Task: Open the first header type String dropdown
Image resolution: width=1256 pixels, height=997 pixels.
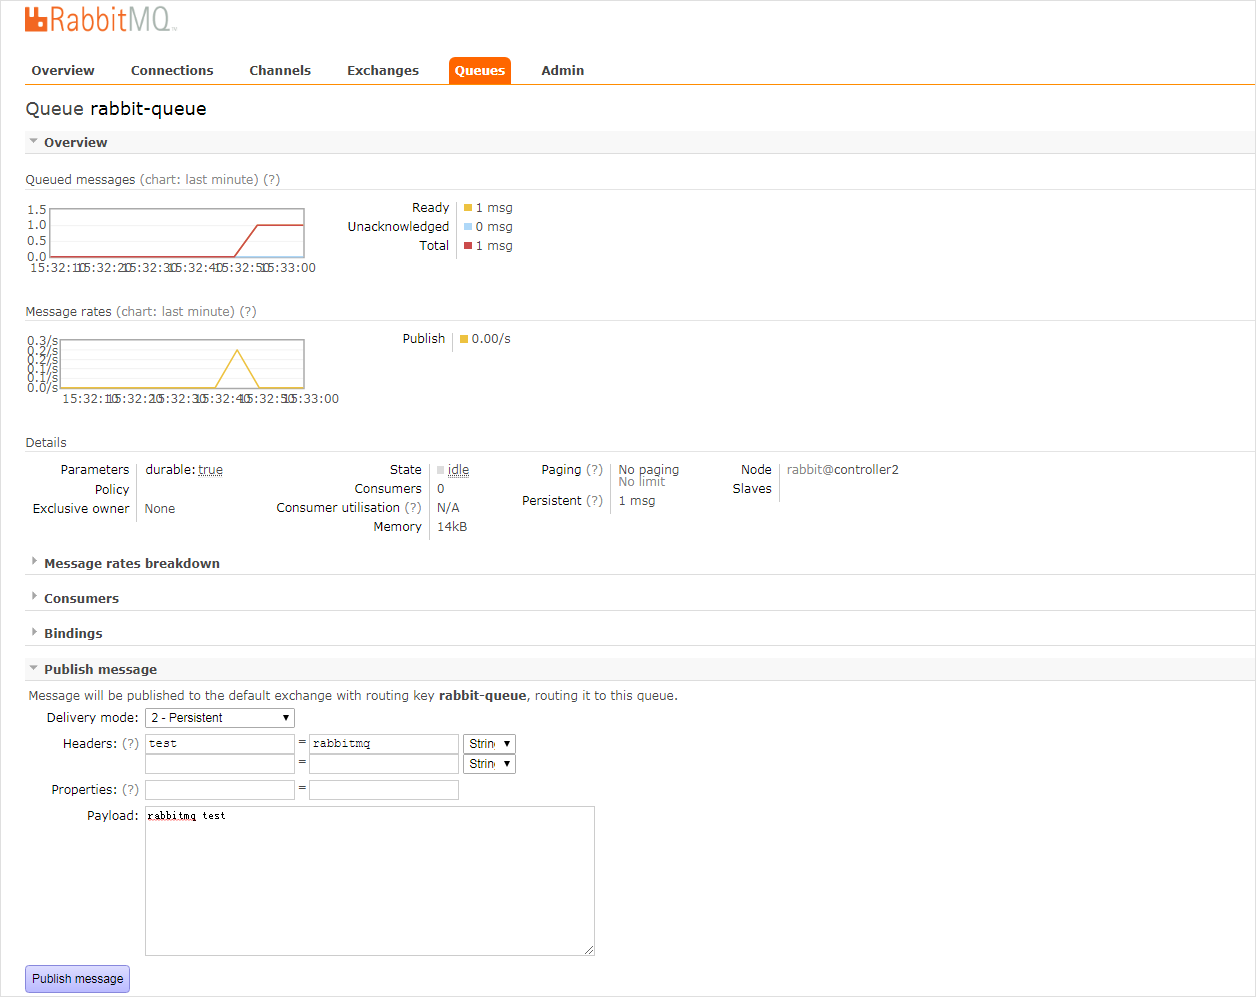Action: click(489, 744)
